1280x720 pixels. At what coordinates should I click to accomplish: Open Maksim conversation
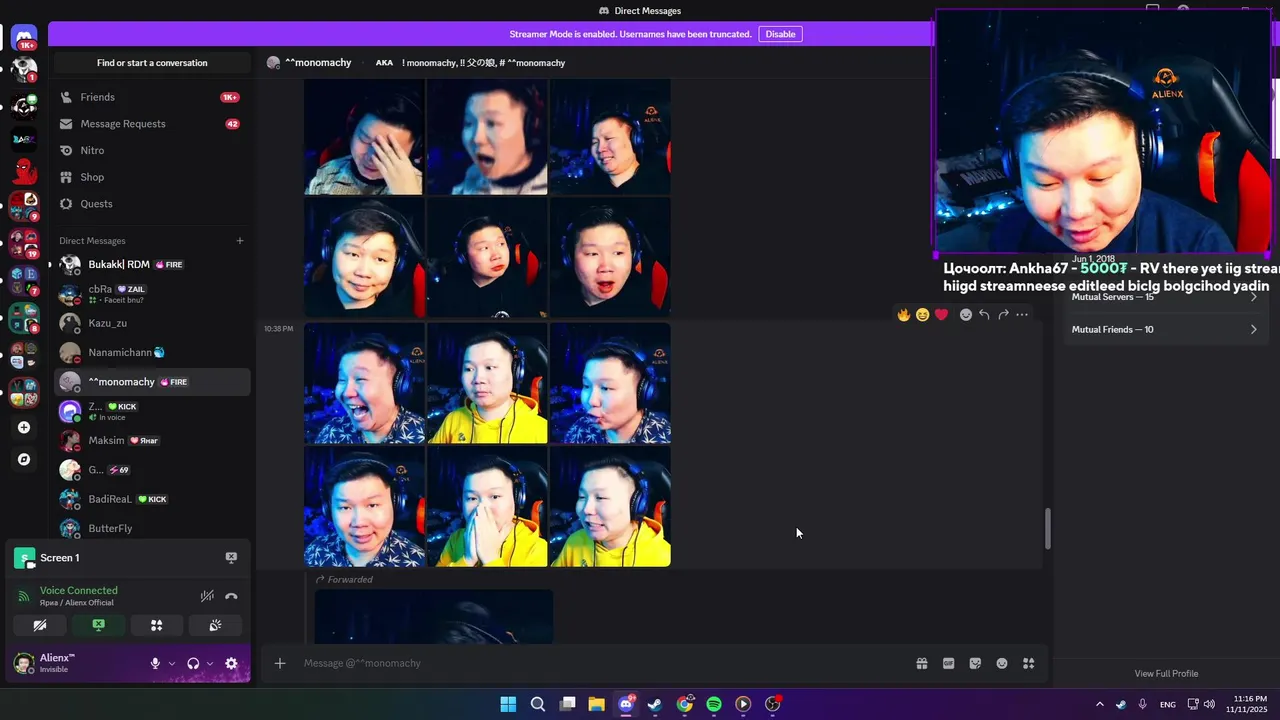pyautogui.click(x=150, y=440)
